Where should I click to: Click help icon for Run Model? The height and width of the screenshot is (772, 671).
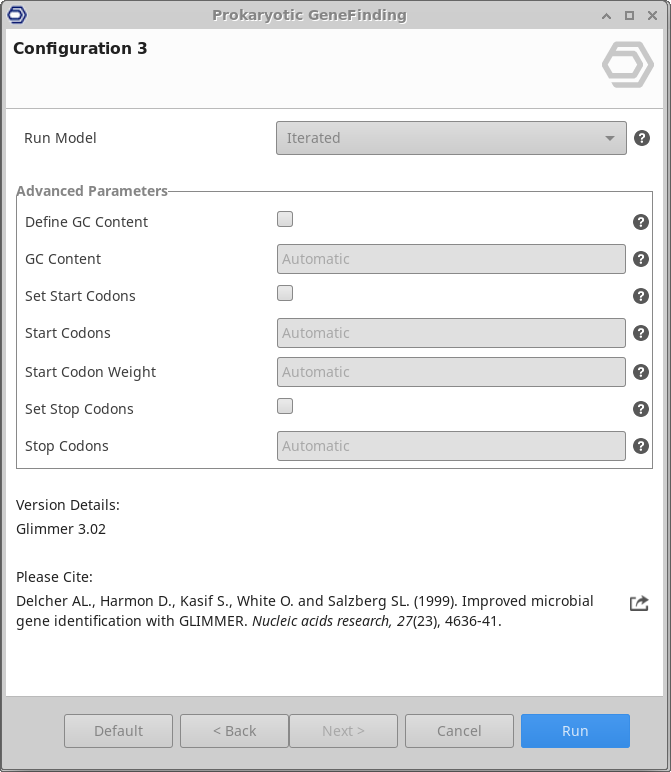[642, 138]
